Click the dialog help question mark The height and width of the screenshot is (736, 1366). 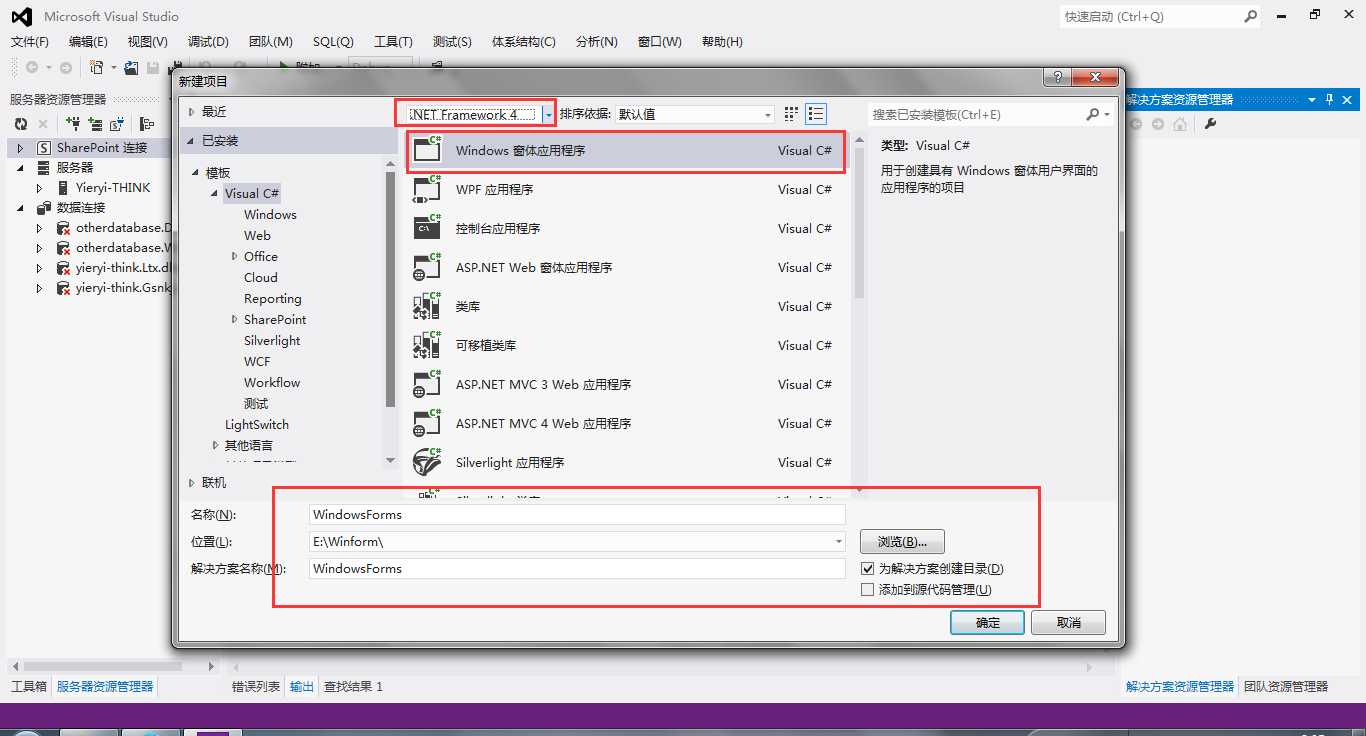click(x=1058, y=78)
